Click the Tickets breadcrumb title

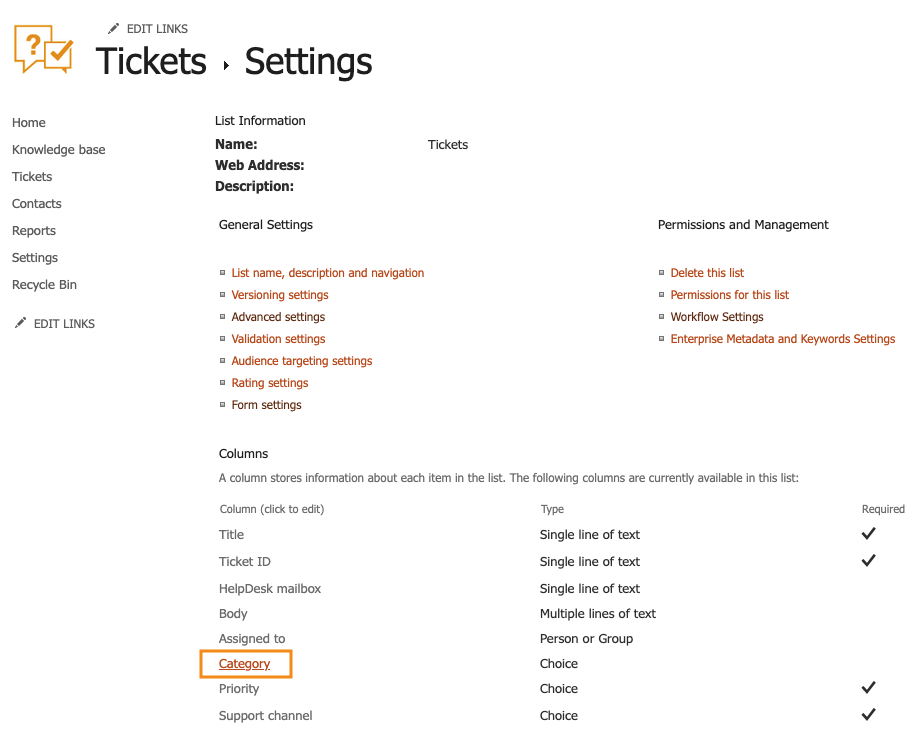151,62
